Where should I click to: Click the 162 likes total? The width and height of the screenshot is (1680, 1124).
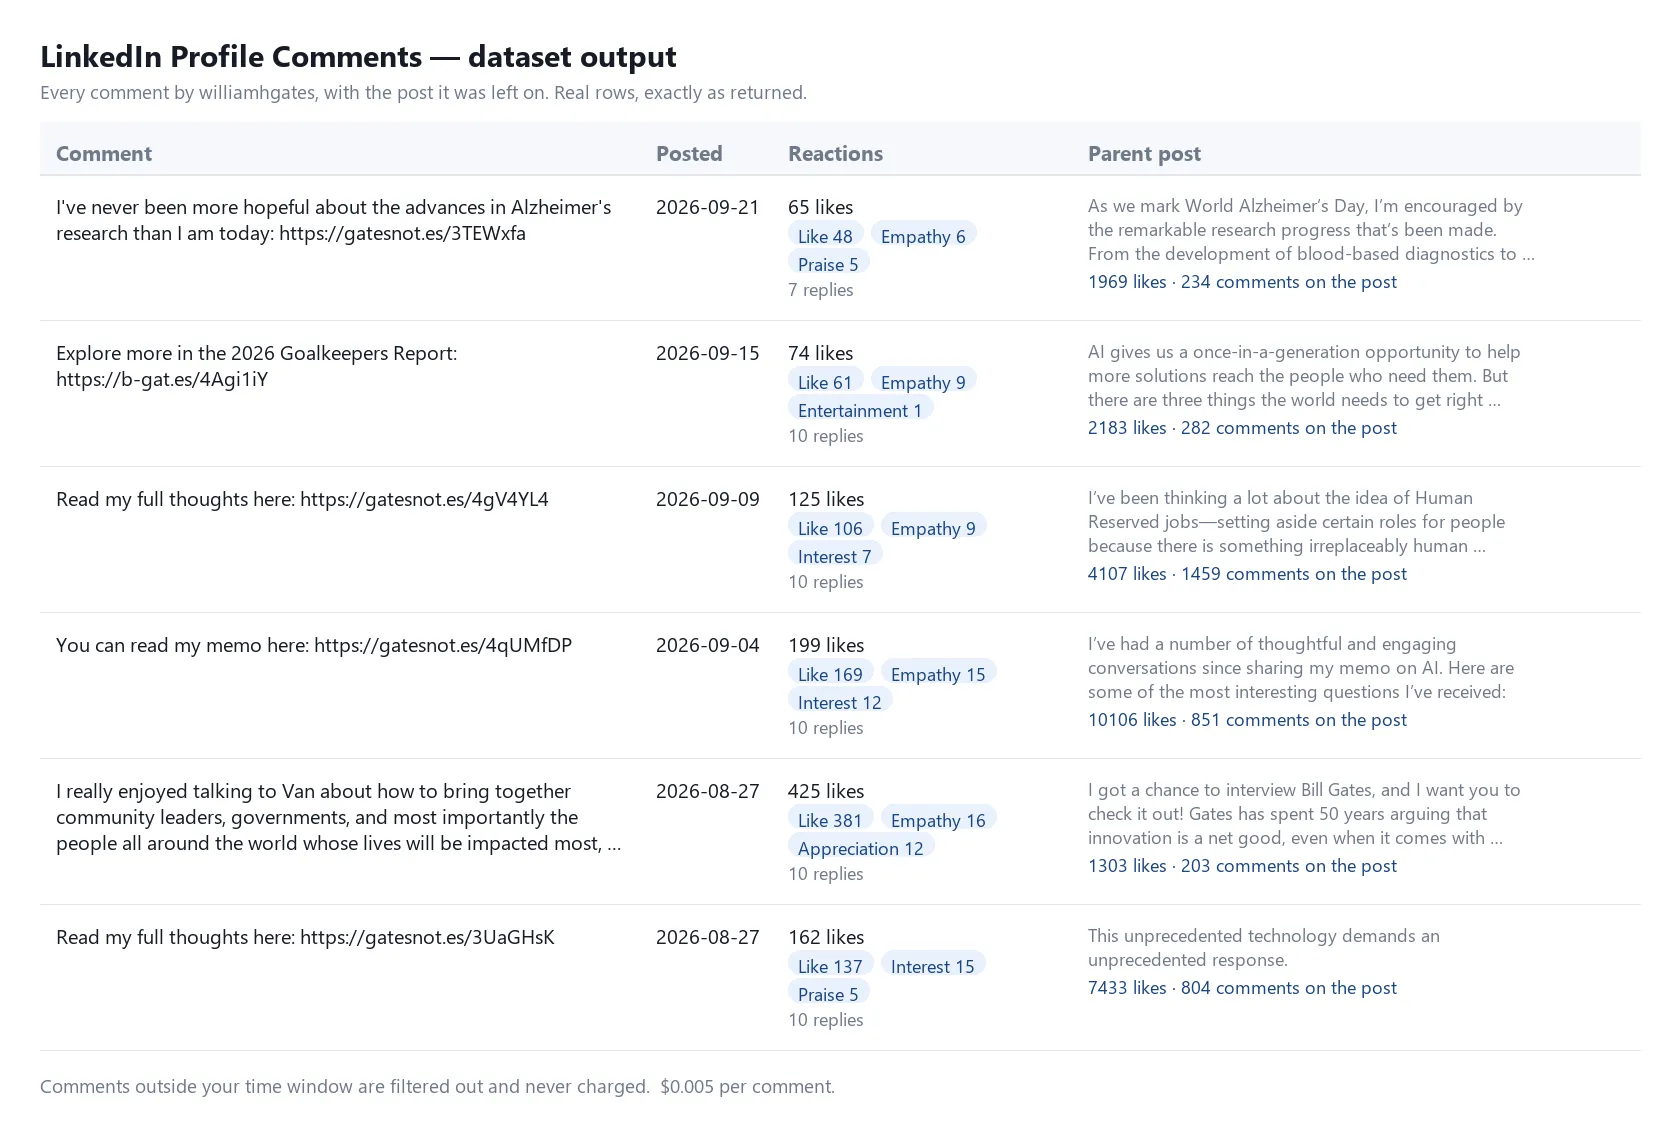tap(826, 937)
